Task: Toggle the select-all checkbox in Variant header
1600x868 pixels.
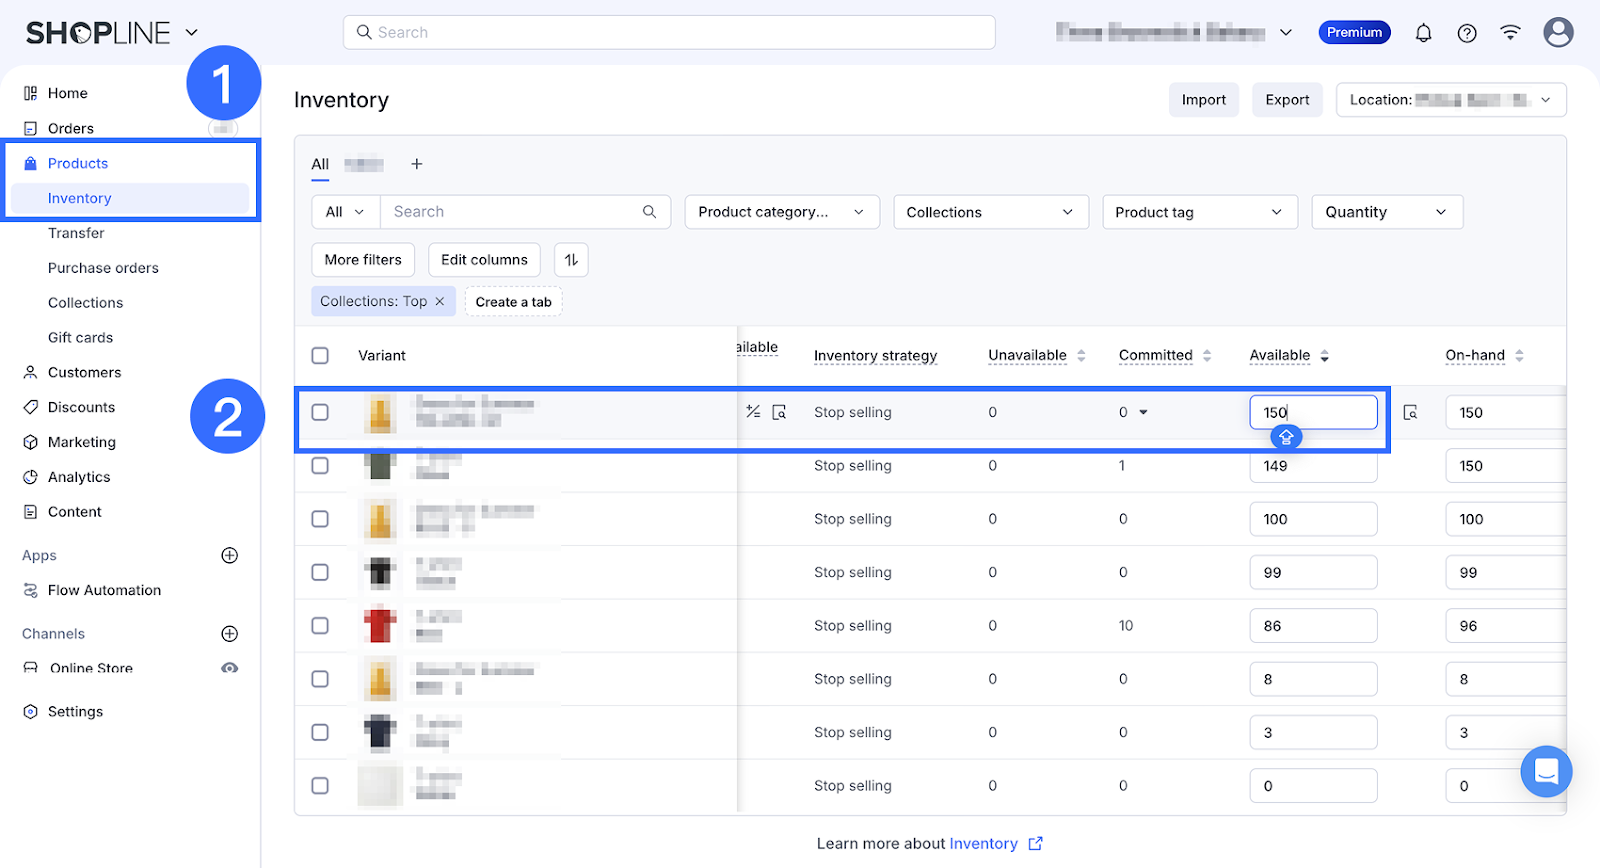Action: (320, 356)
